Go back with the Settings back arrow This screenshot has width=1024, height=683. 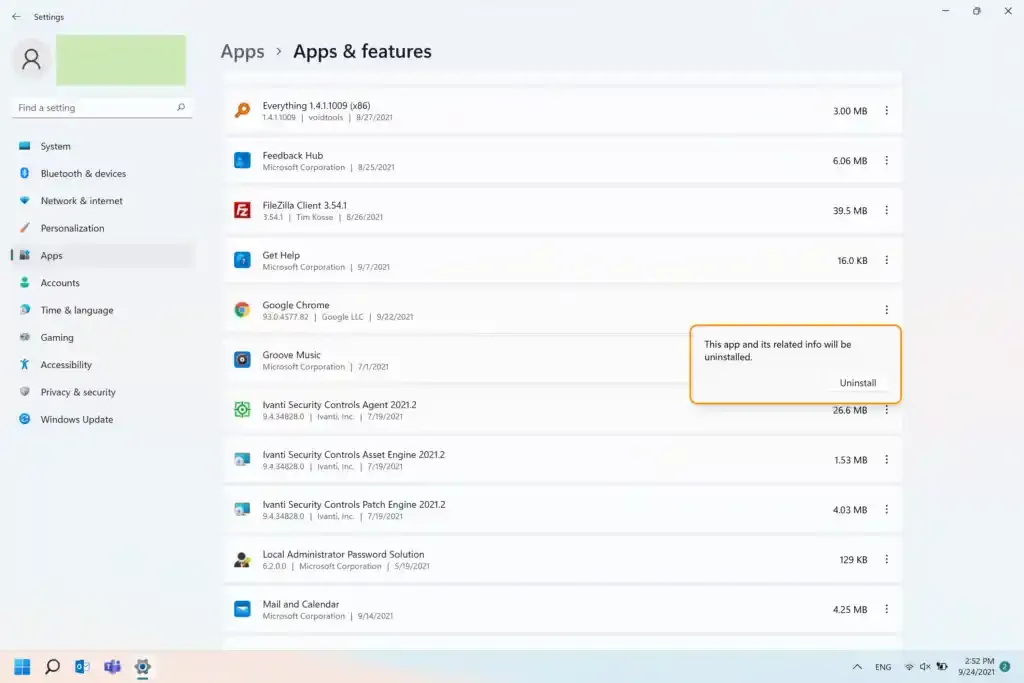tap(16, 16)
